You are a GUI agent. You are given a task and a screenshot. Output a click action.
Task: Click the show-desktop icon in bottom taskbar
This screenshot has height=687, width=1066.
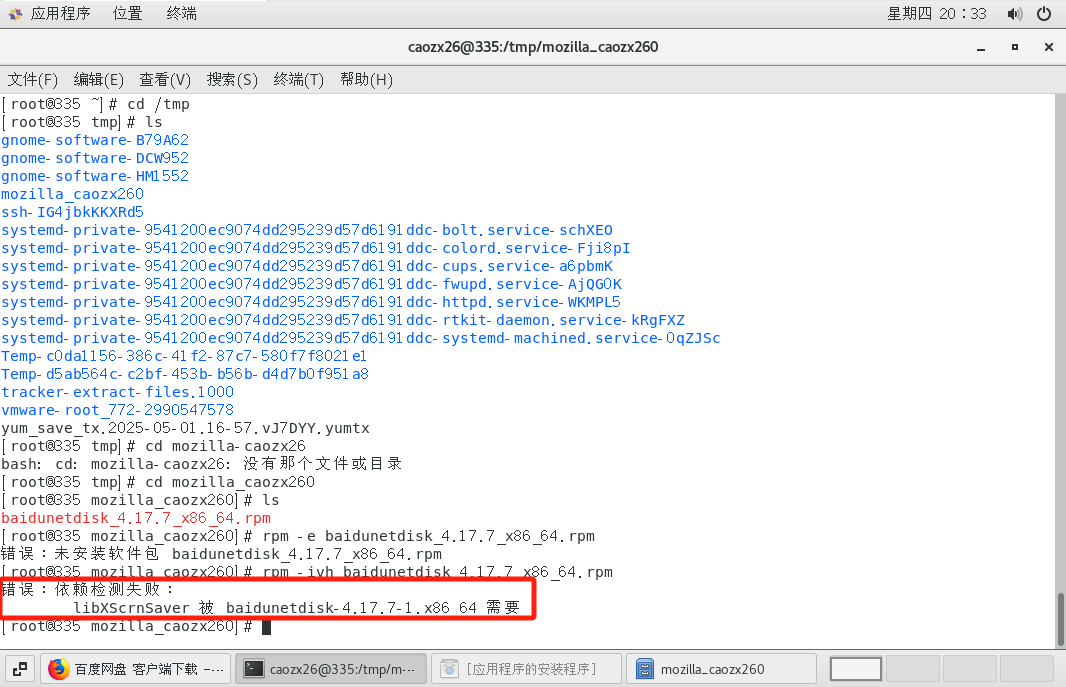(20, 669)
